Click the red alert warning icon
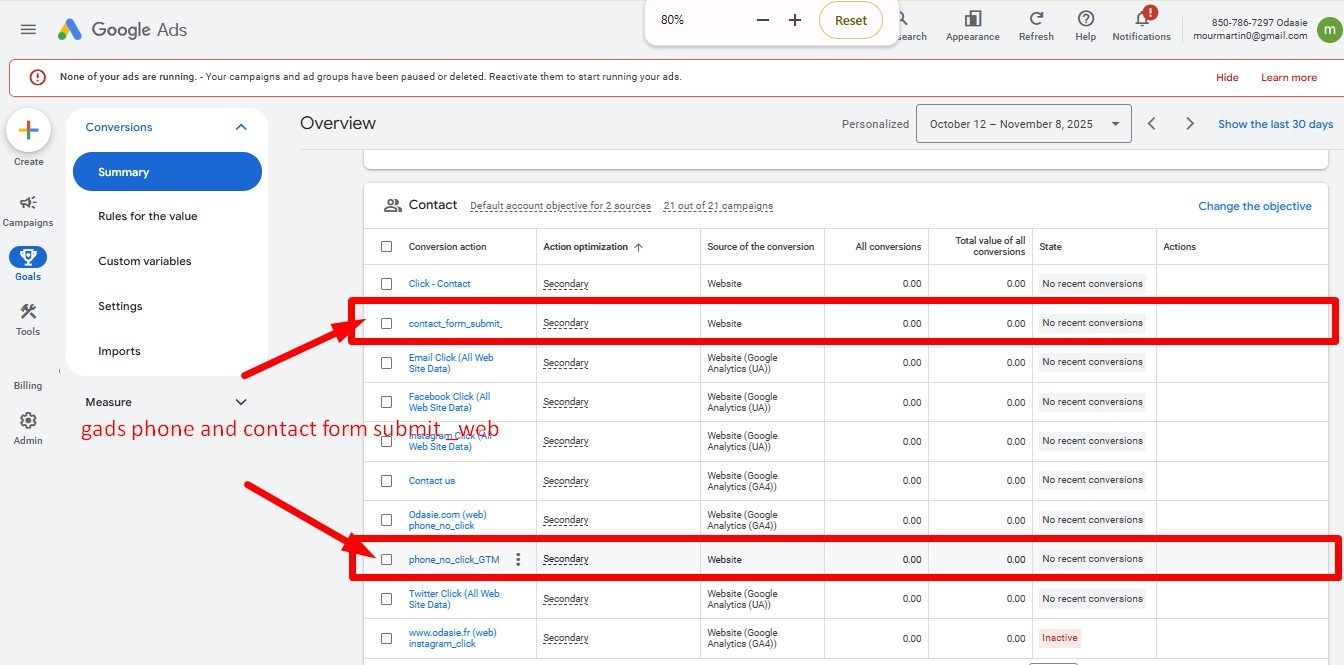The height and width of the screenshot is (665, 1344). 37,77
